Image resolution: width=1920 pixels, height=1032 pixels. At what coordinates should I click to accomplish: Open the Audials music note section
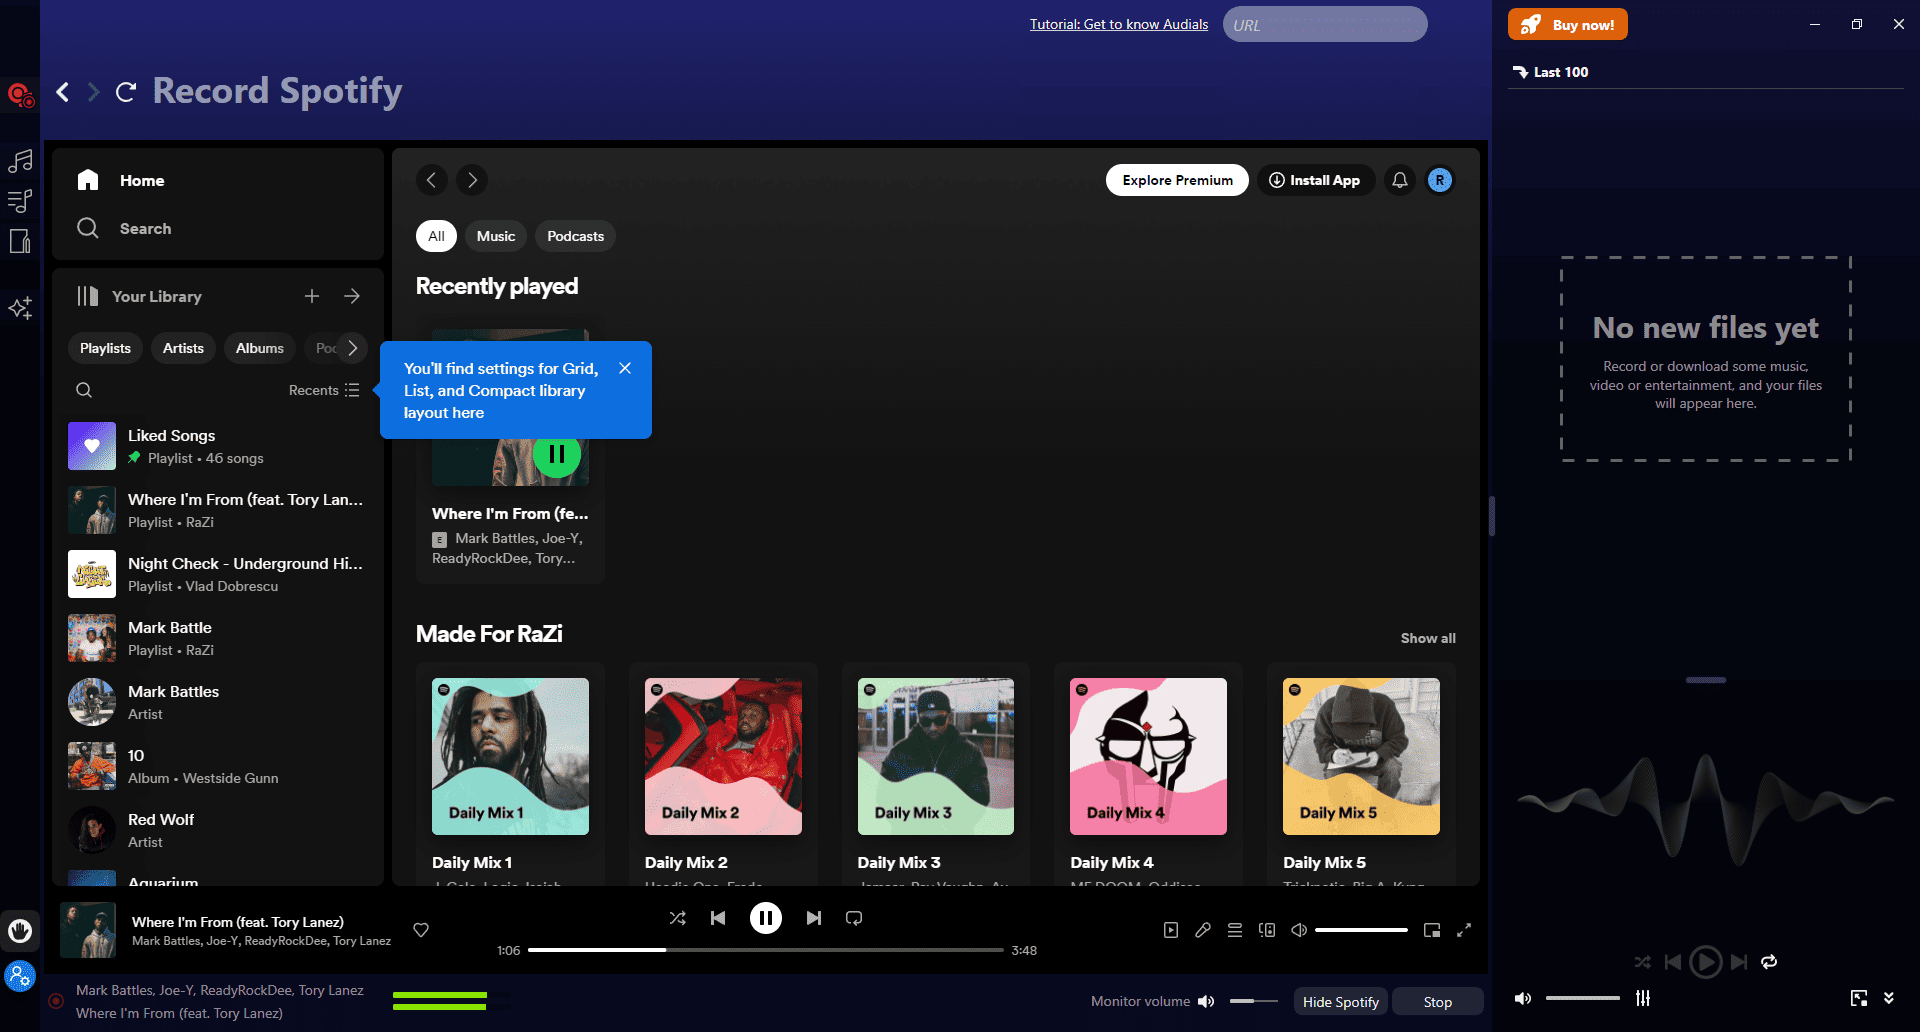[20, 161]
